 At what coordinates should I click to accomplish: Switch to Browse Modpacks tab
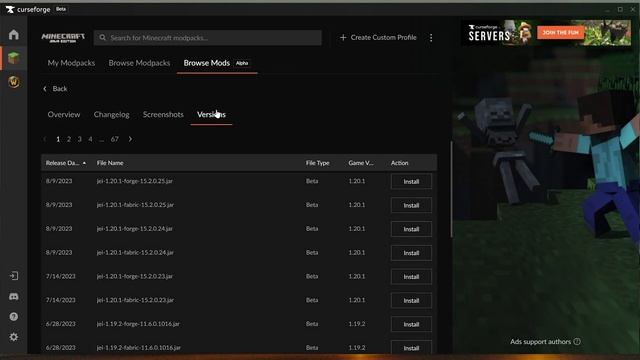pyautogui.click(x=139, y=63)
